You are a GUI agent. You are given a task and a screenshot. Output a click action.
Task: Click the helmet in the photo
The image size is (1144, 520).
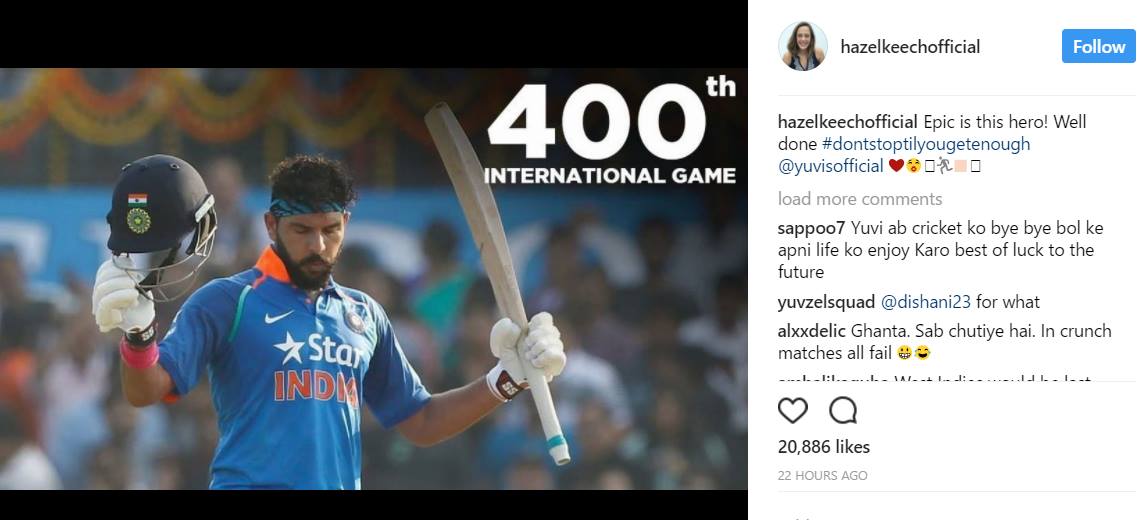pyautogui.click(x=161, y=216)
